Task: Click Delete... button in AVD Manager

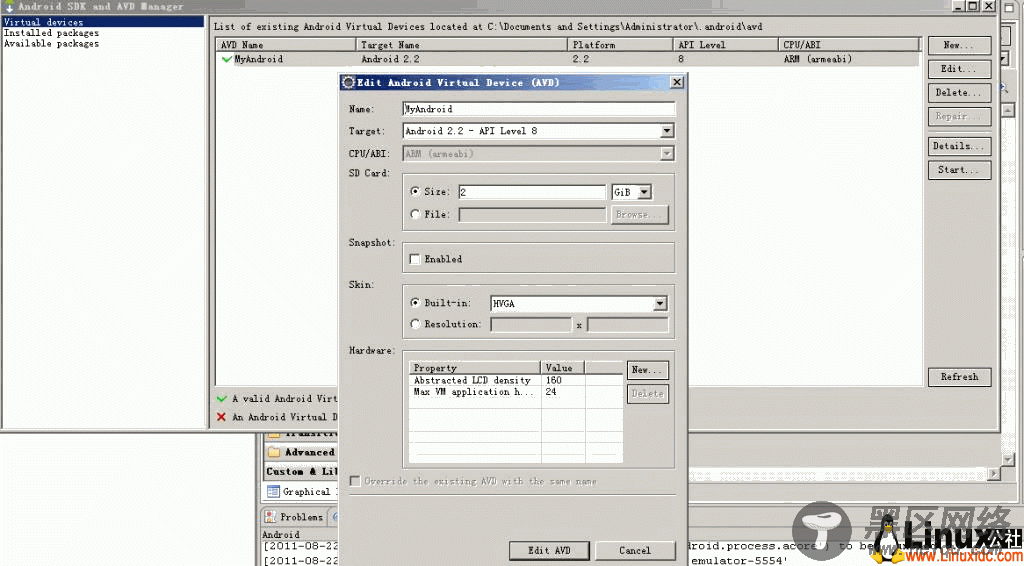Action: point(959,92)
